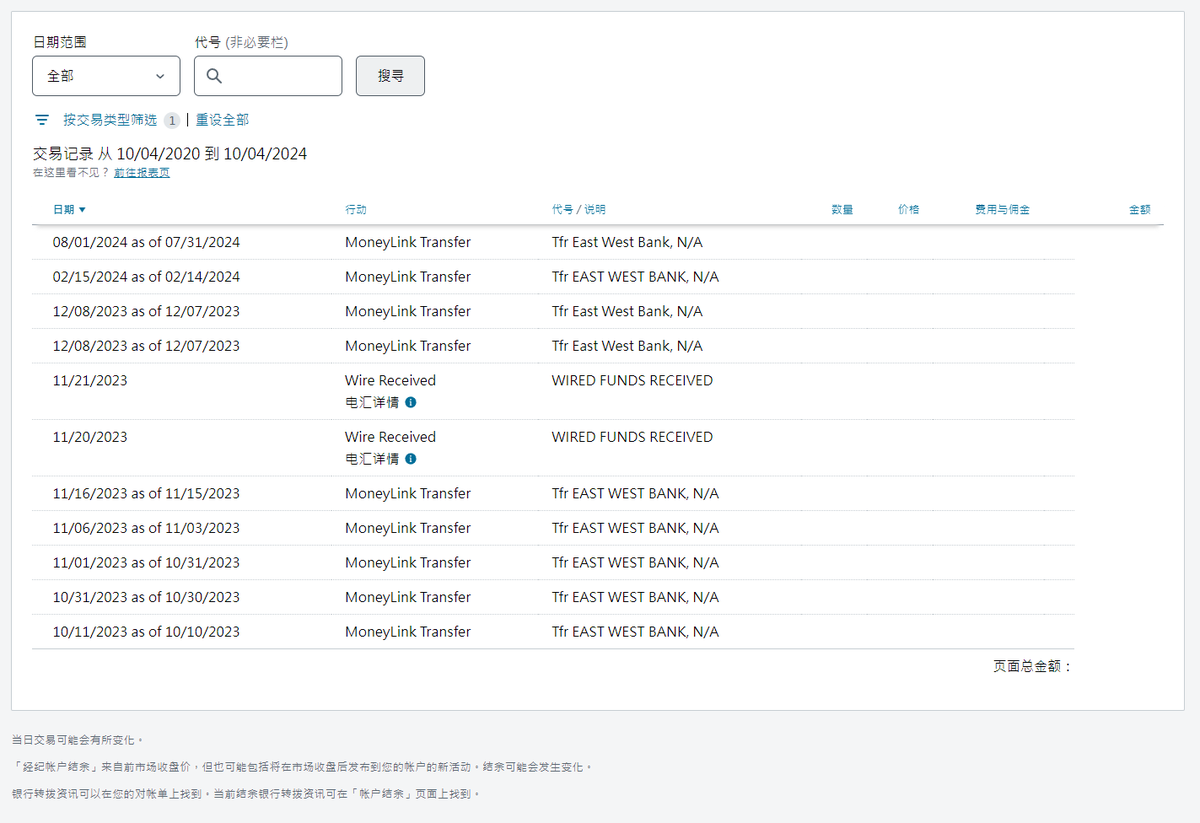Image resolution: width=1200 pixels, height=823 pixels.
Task: Click the 交易记录 date range heading
Action: [170, 154]
